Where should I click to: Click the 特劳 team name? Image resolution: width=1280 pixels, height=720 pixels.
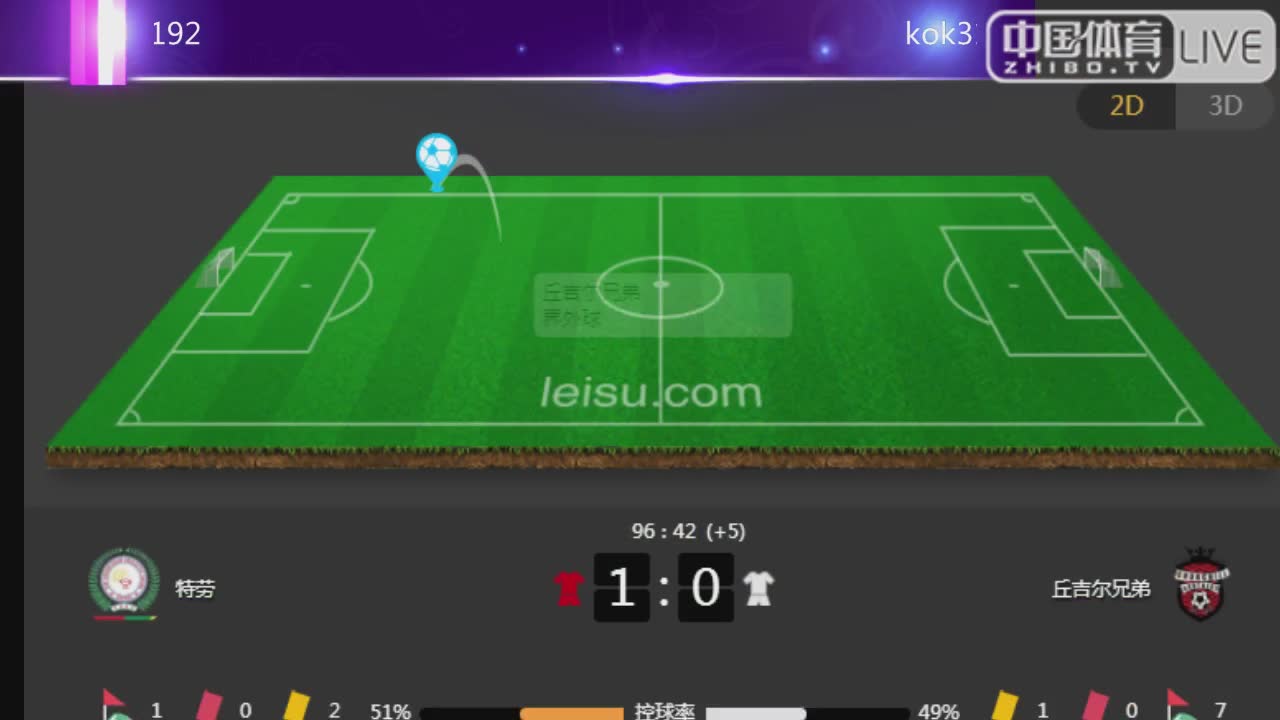tap(195, 589)
